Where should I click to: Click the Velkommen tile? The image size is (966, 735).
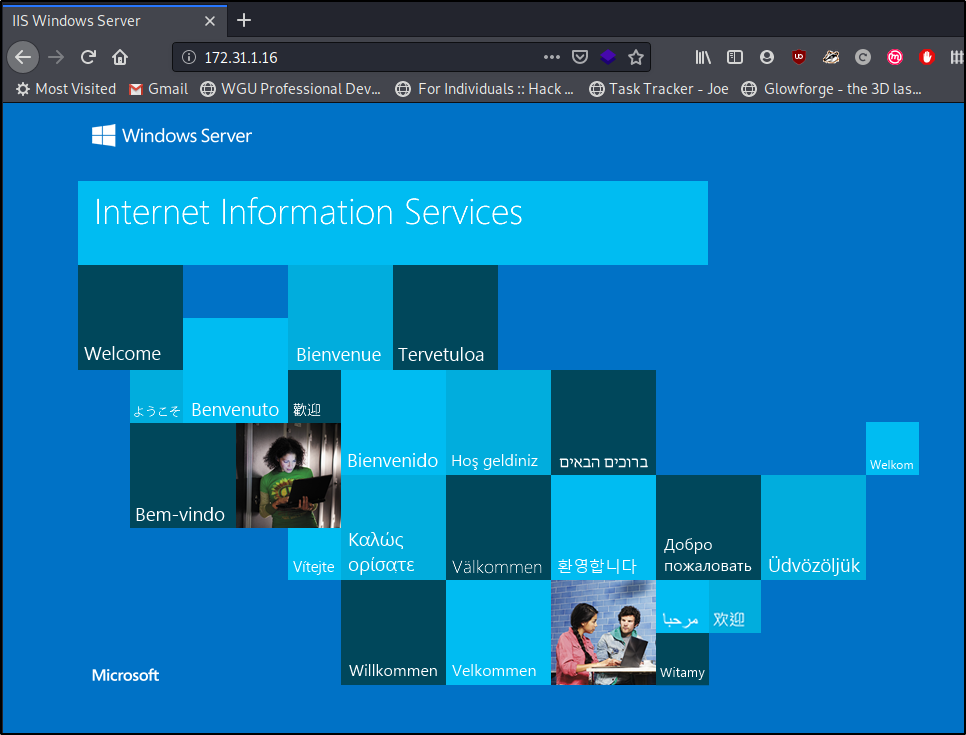(x=498, y=632)
